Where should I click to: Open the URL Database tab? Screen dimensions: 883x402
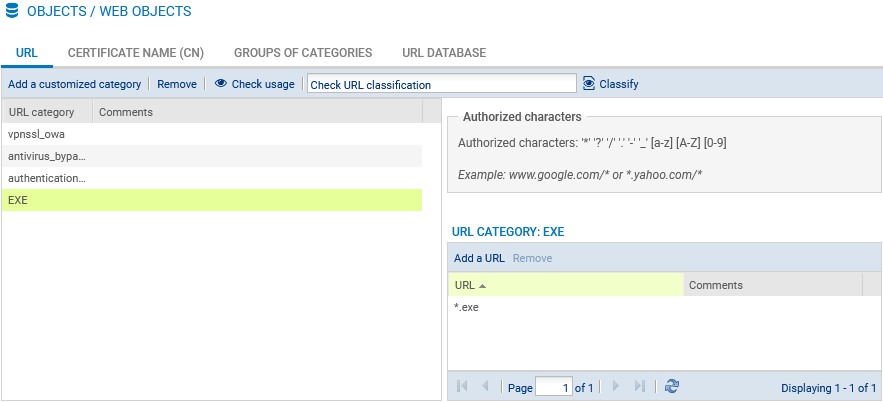pyautogui.click(x=444, y=52)
